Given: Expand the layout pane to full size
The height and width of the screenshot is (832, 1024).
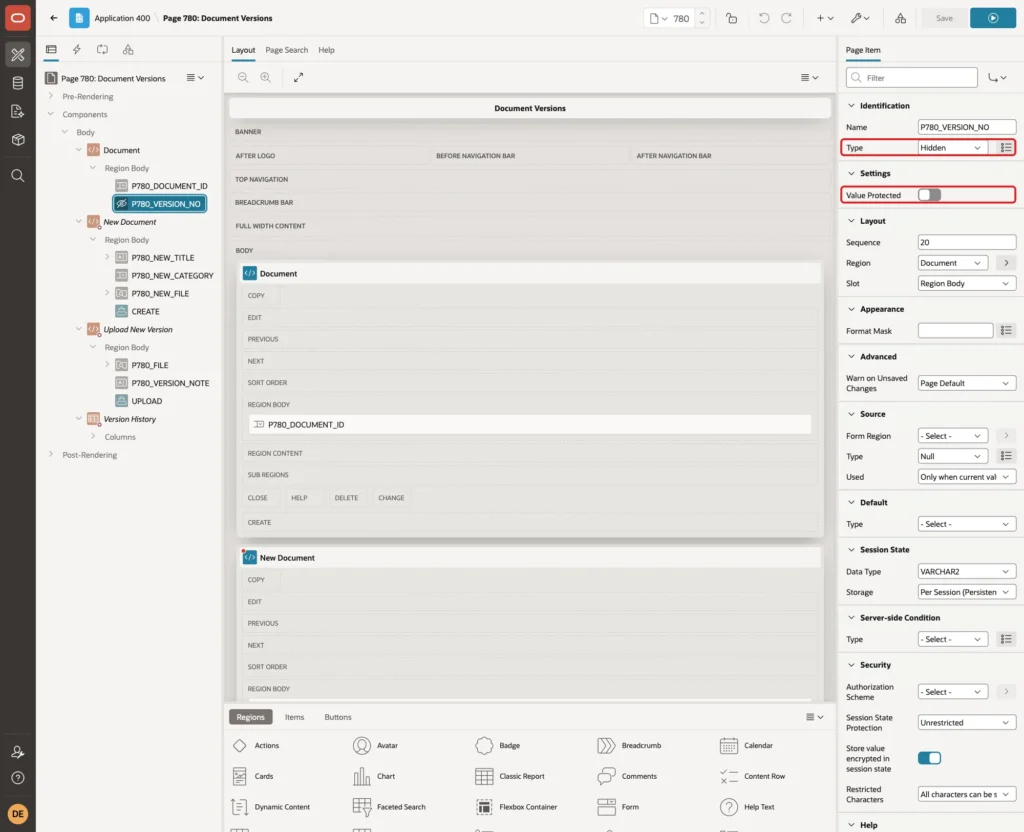Looking at the screenshot, I should pyautogui.click(x=298, y=77).
